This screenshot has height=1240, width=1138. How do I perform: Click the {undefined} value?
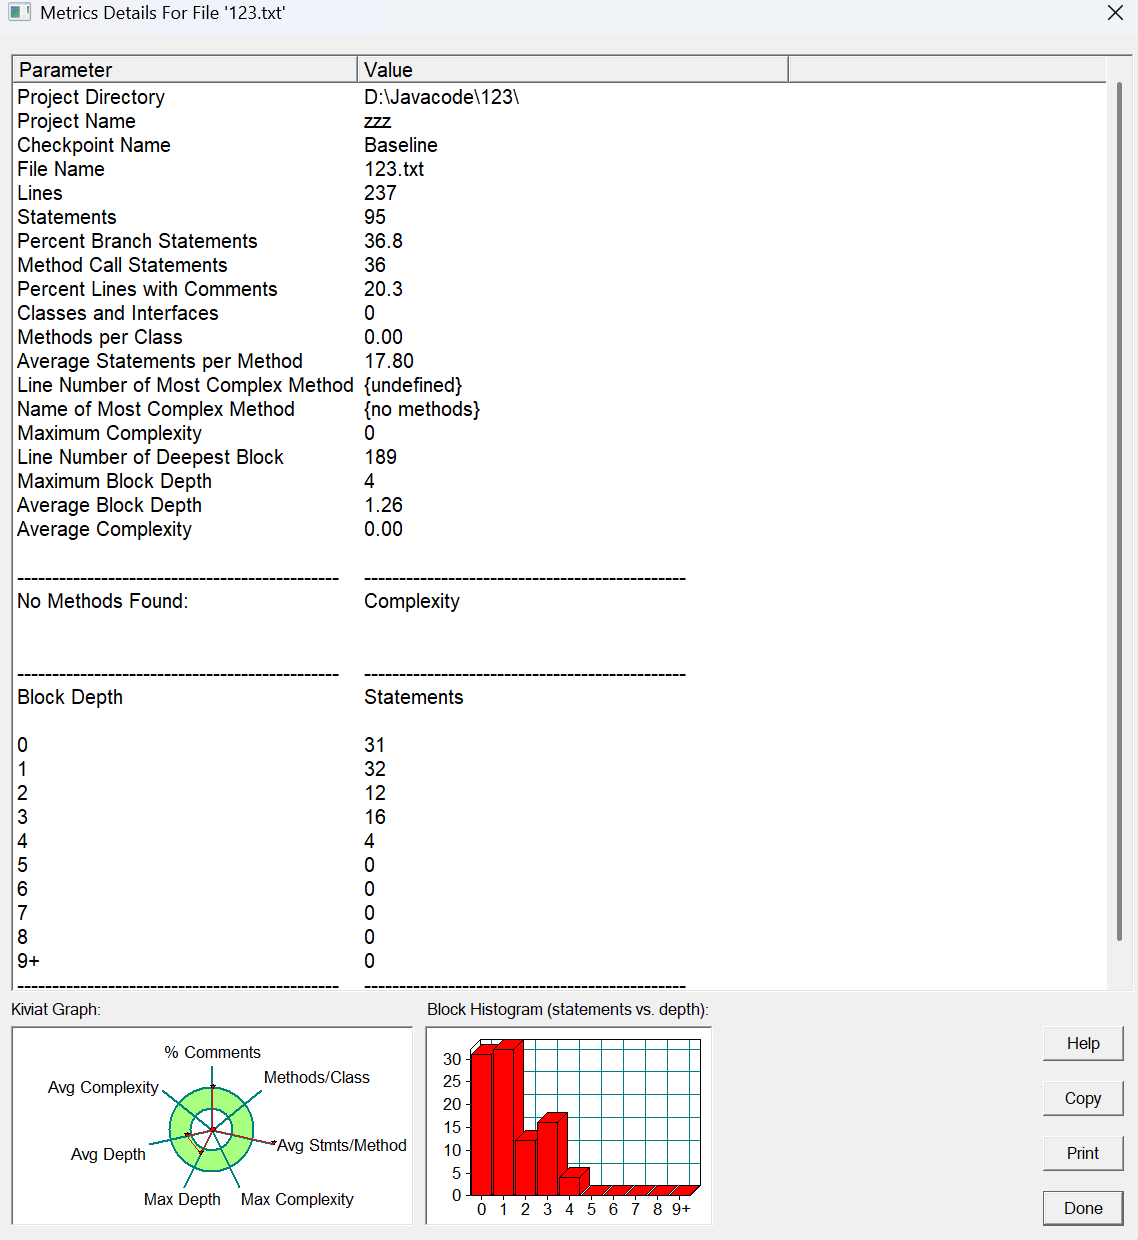(x=413, y=385)
